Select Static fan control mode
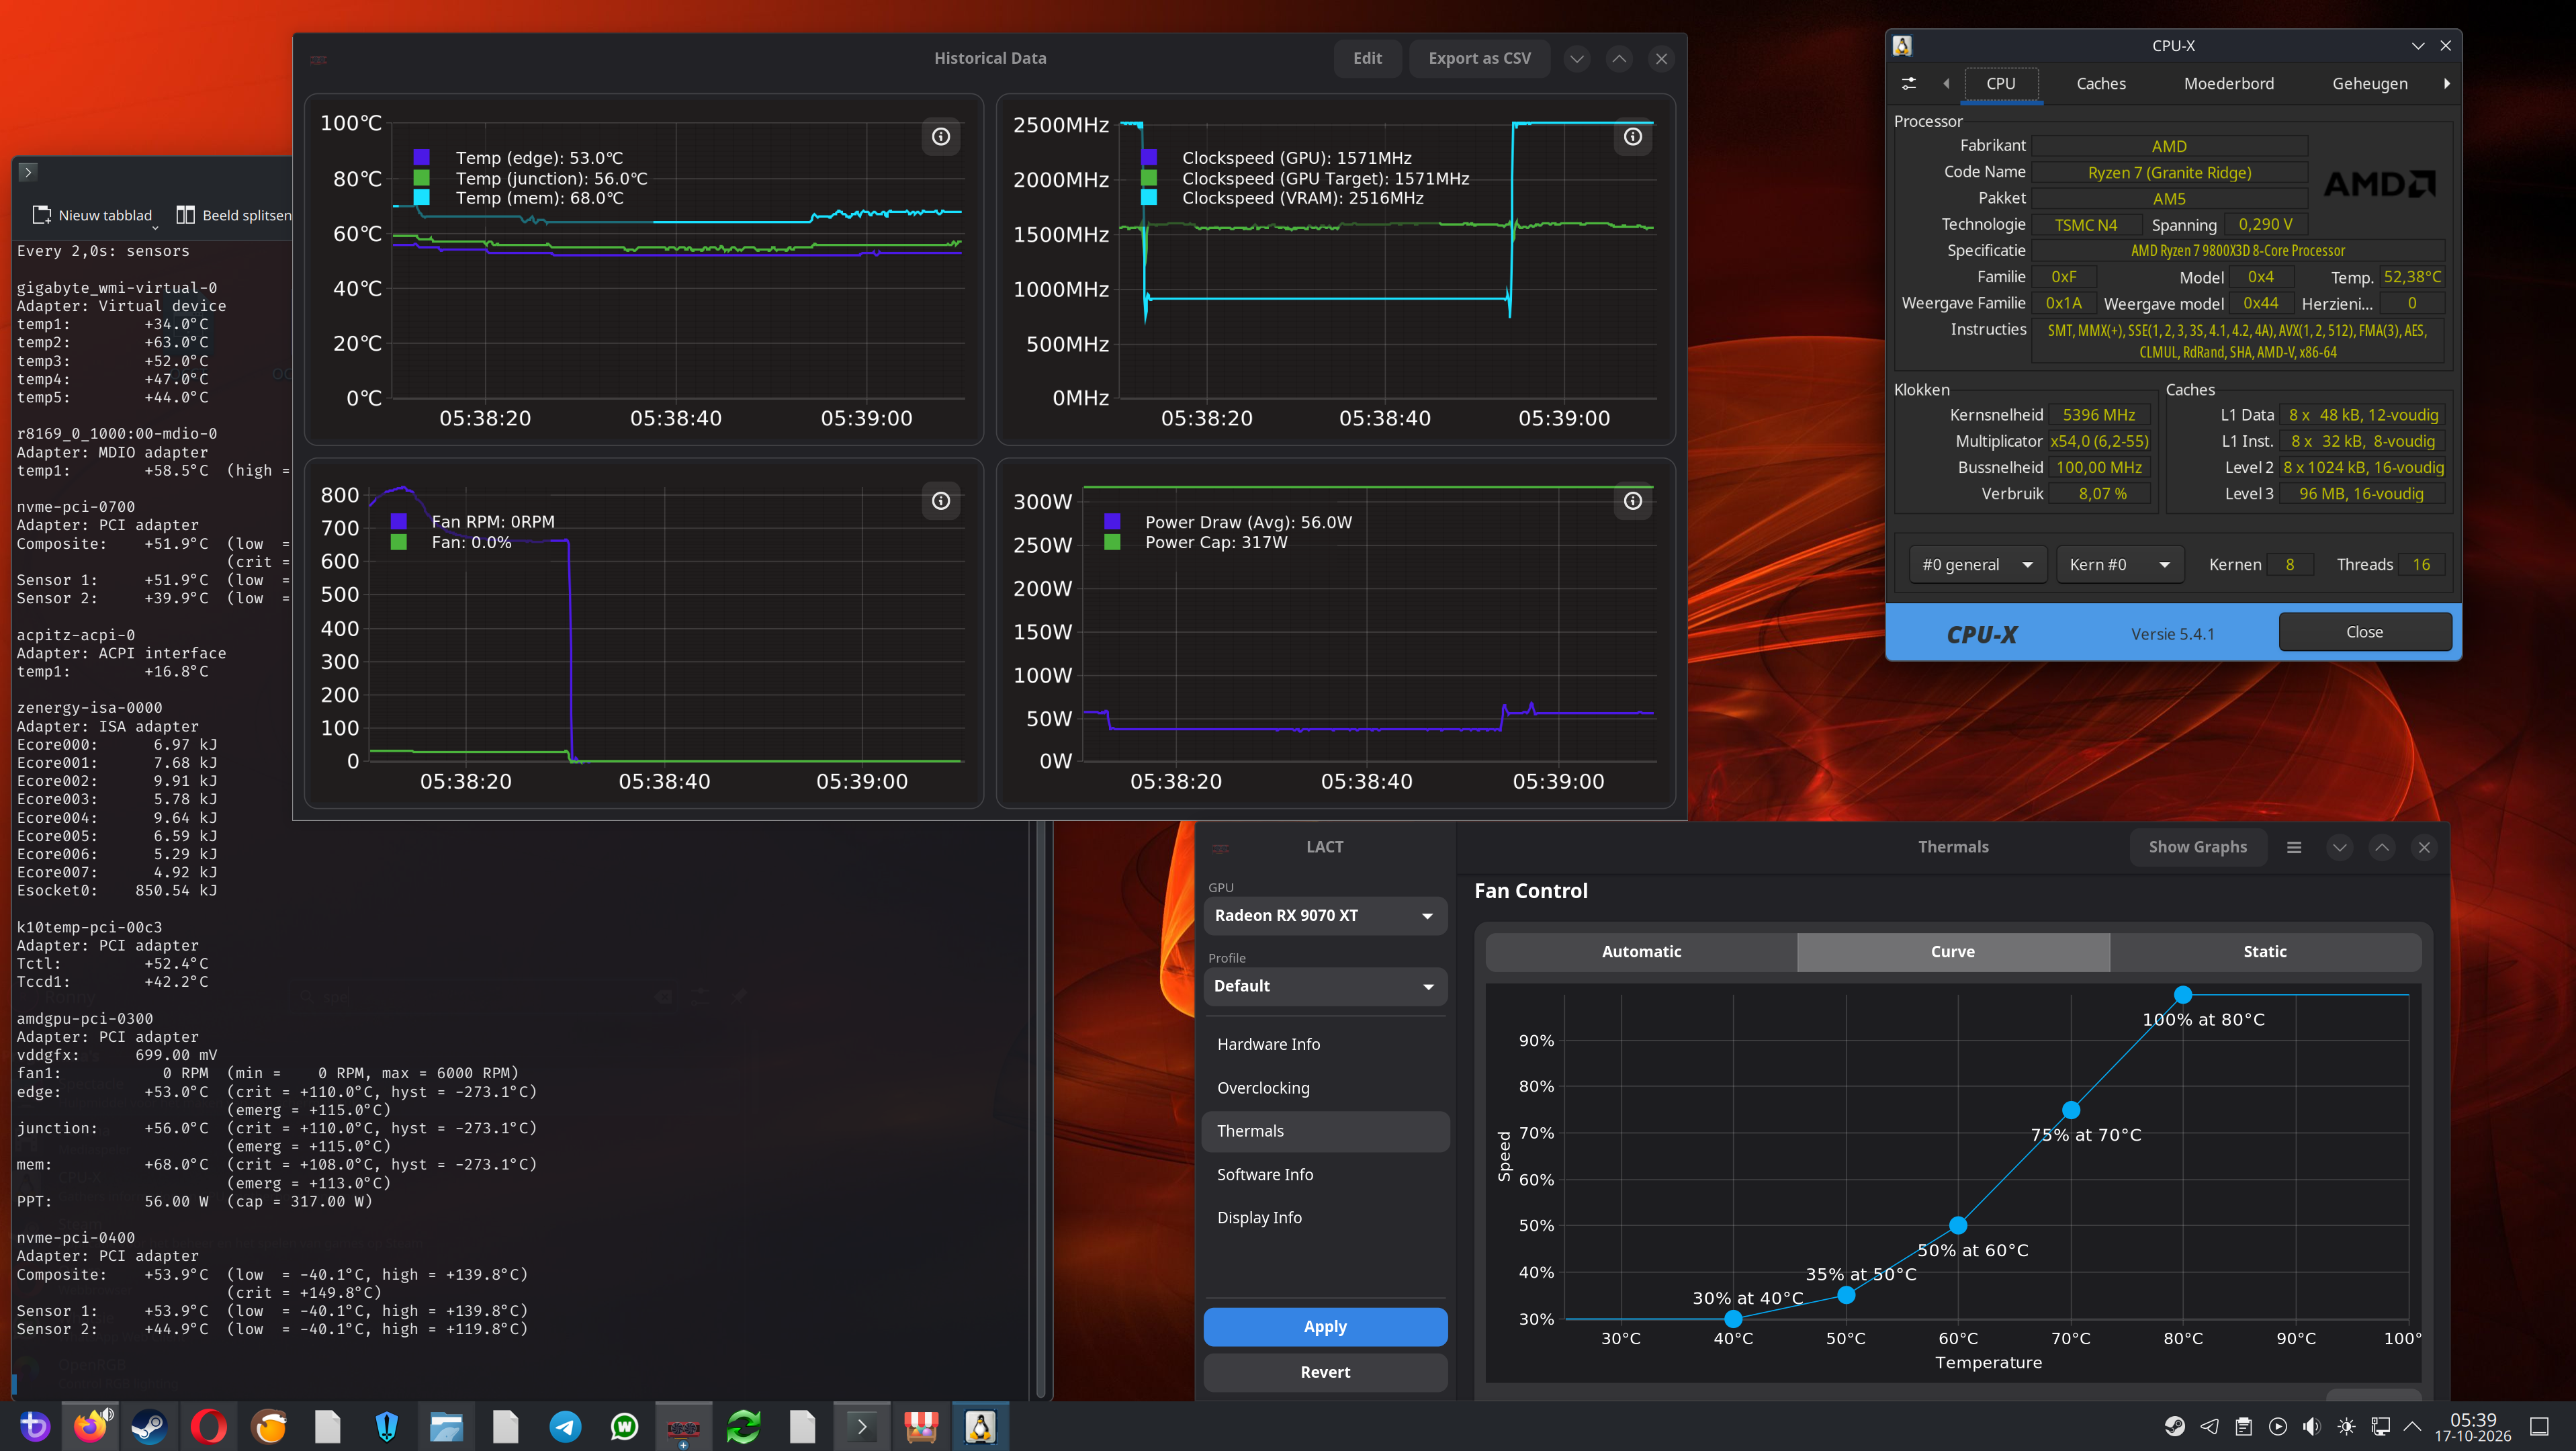 coord(2265,952)
